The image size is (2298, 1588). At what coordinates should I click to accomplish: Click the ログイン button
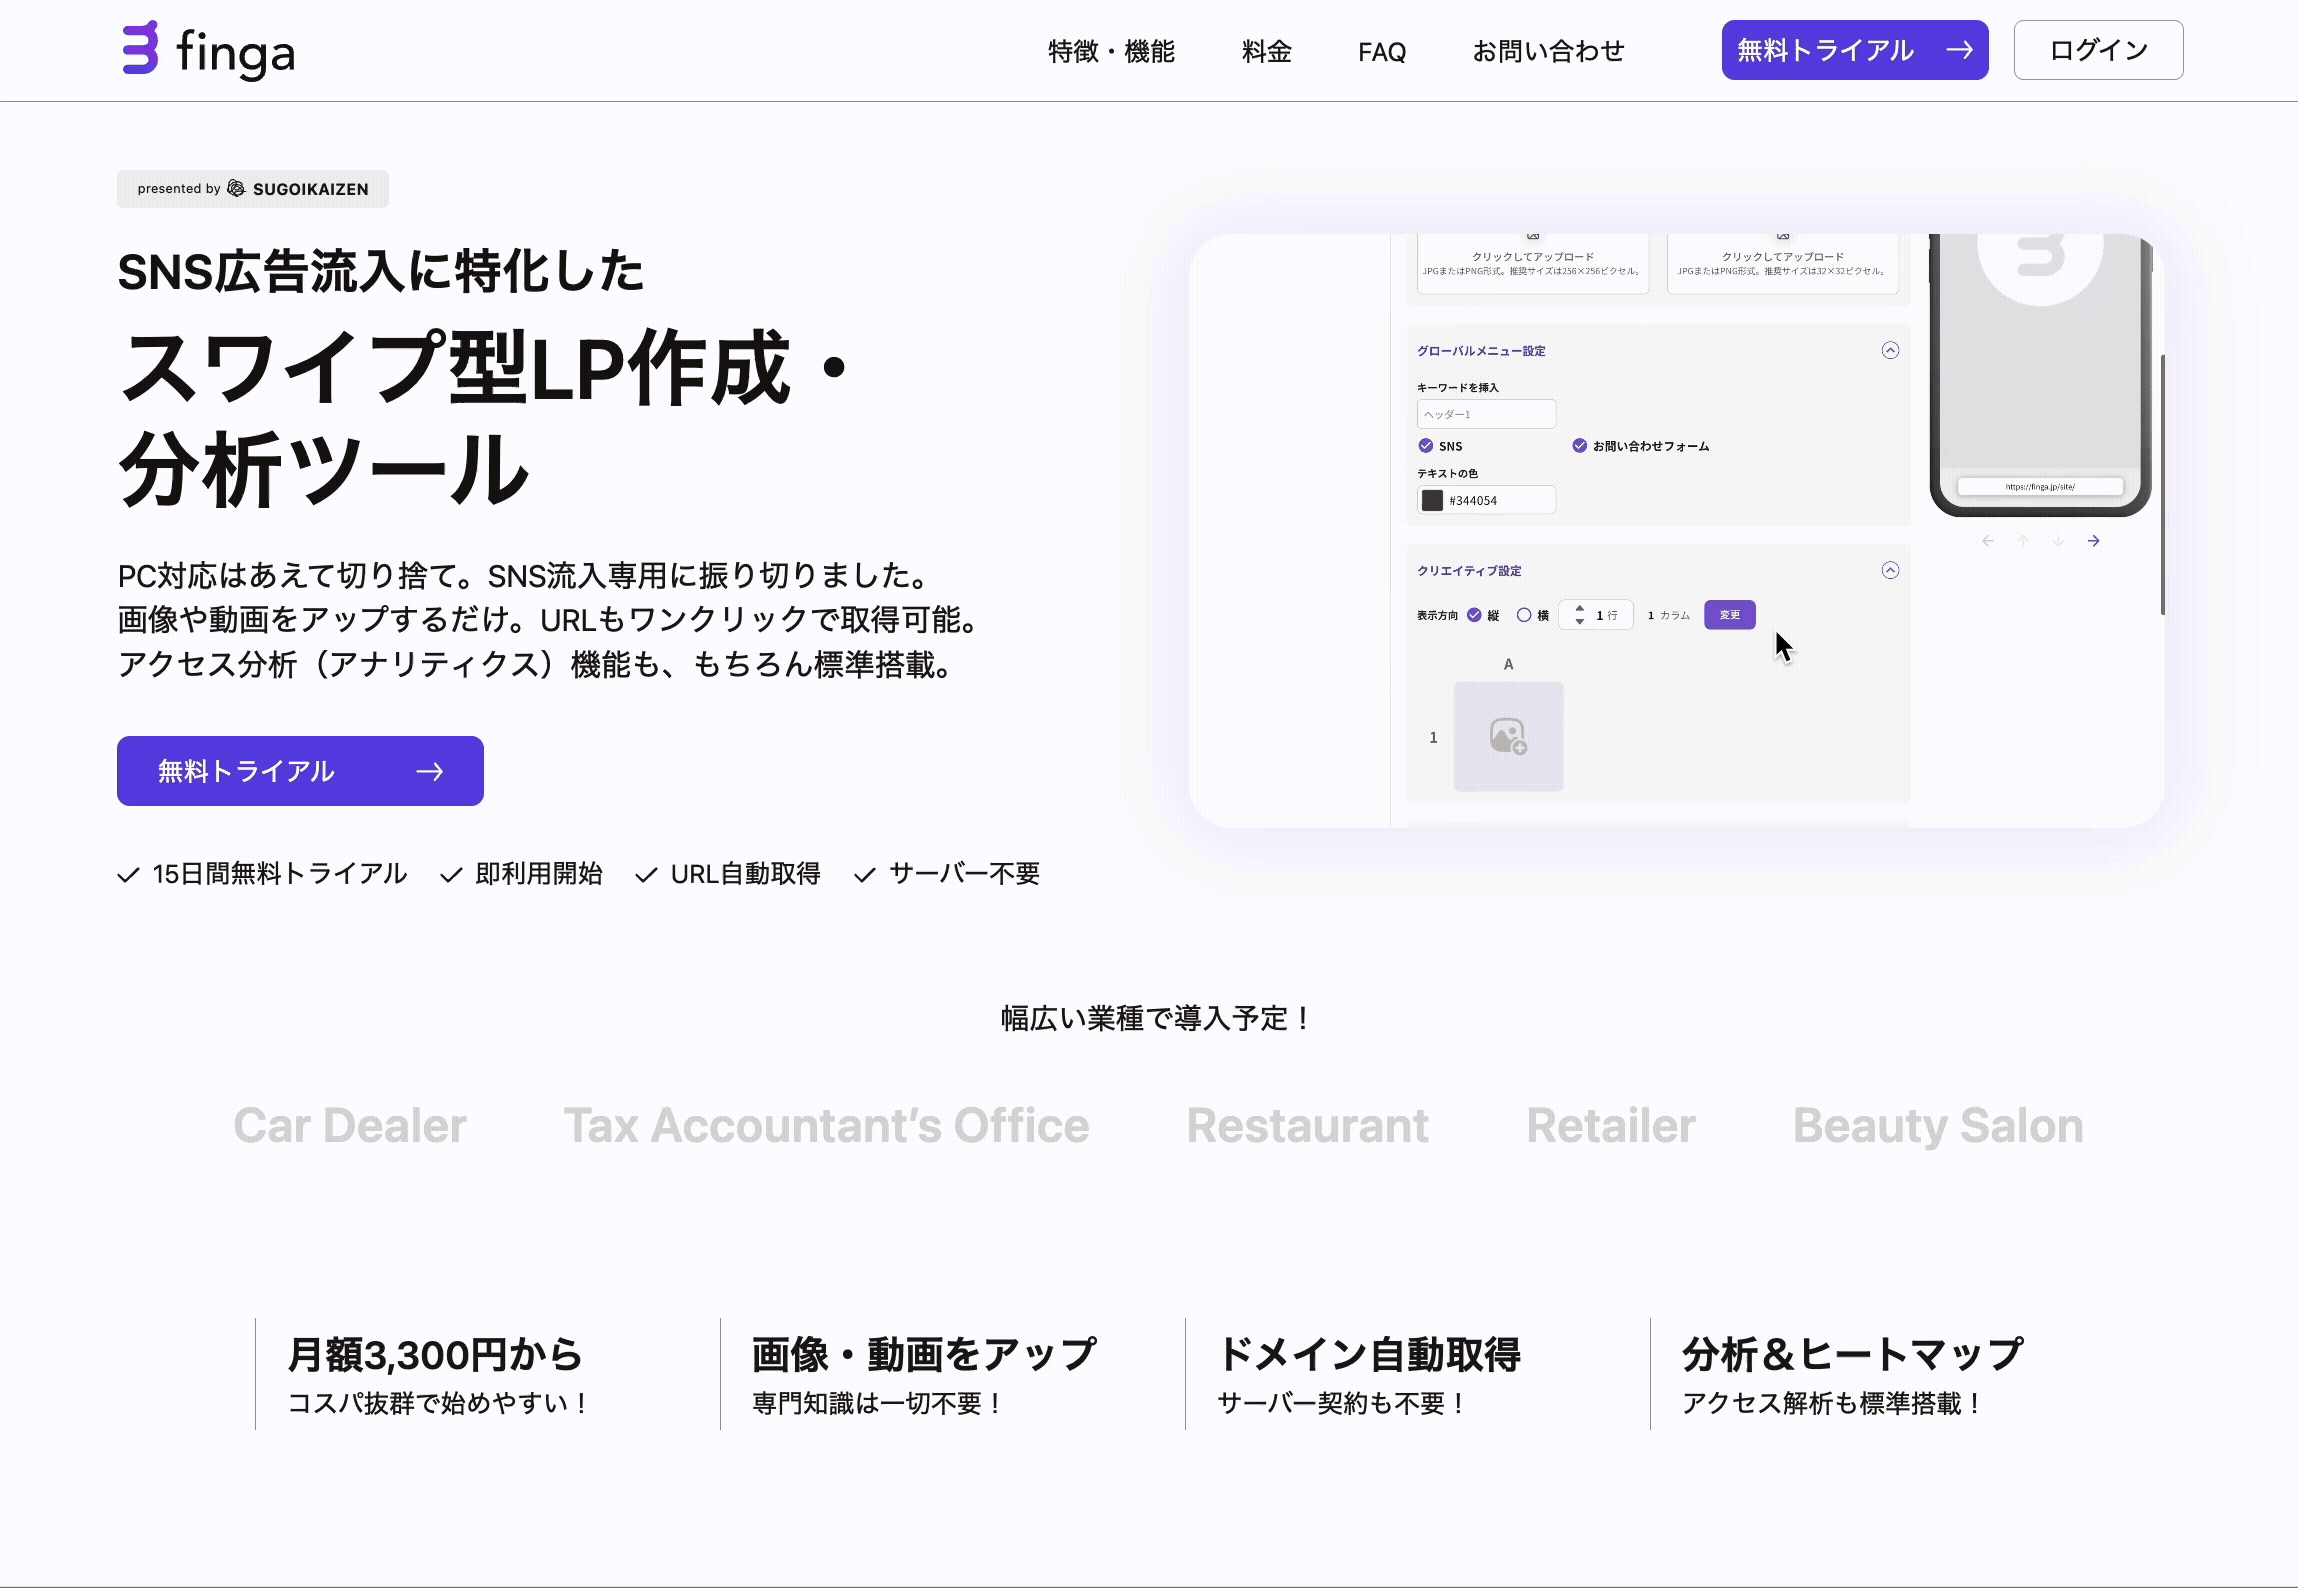2098,50
